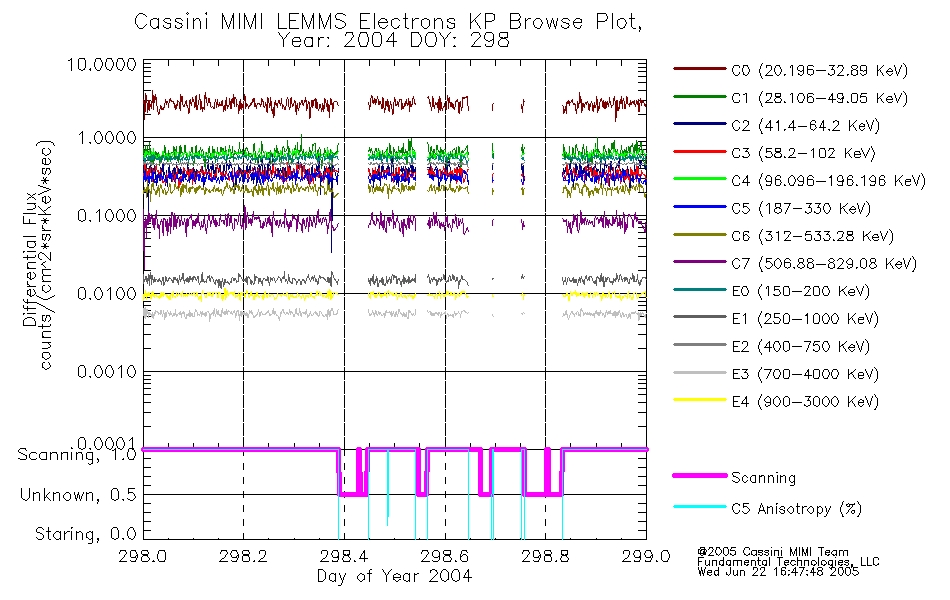The height and width of the screenshot is (600, 950).
Task: Click the C3 (58.2–102 KeV) legend label
Action: click(803, 153)
